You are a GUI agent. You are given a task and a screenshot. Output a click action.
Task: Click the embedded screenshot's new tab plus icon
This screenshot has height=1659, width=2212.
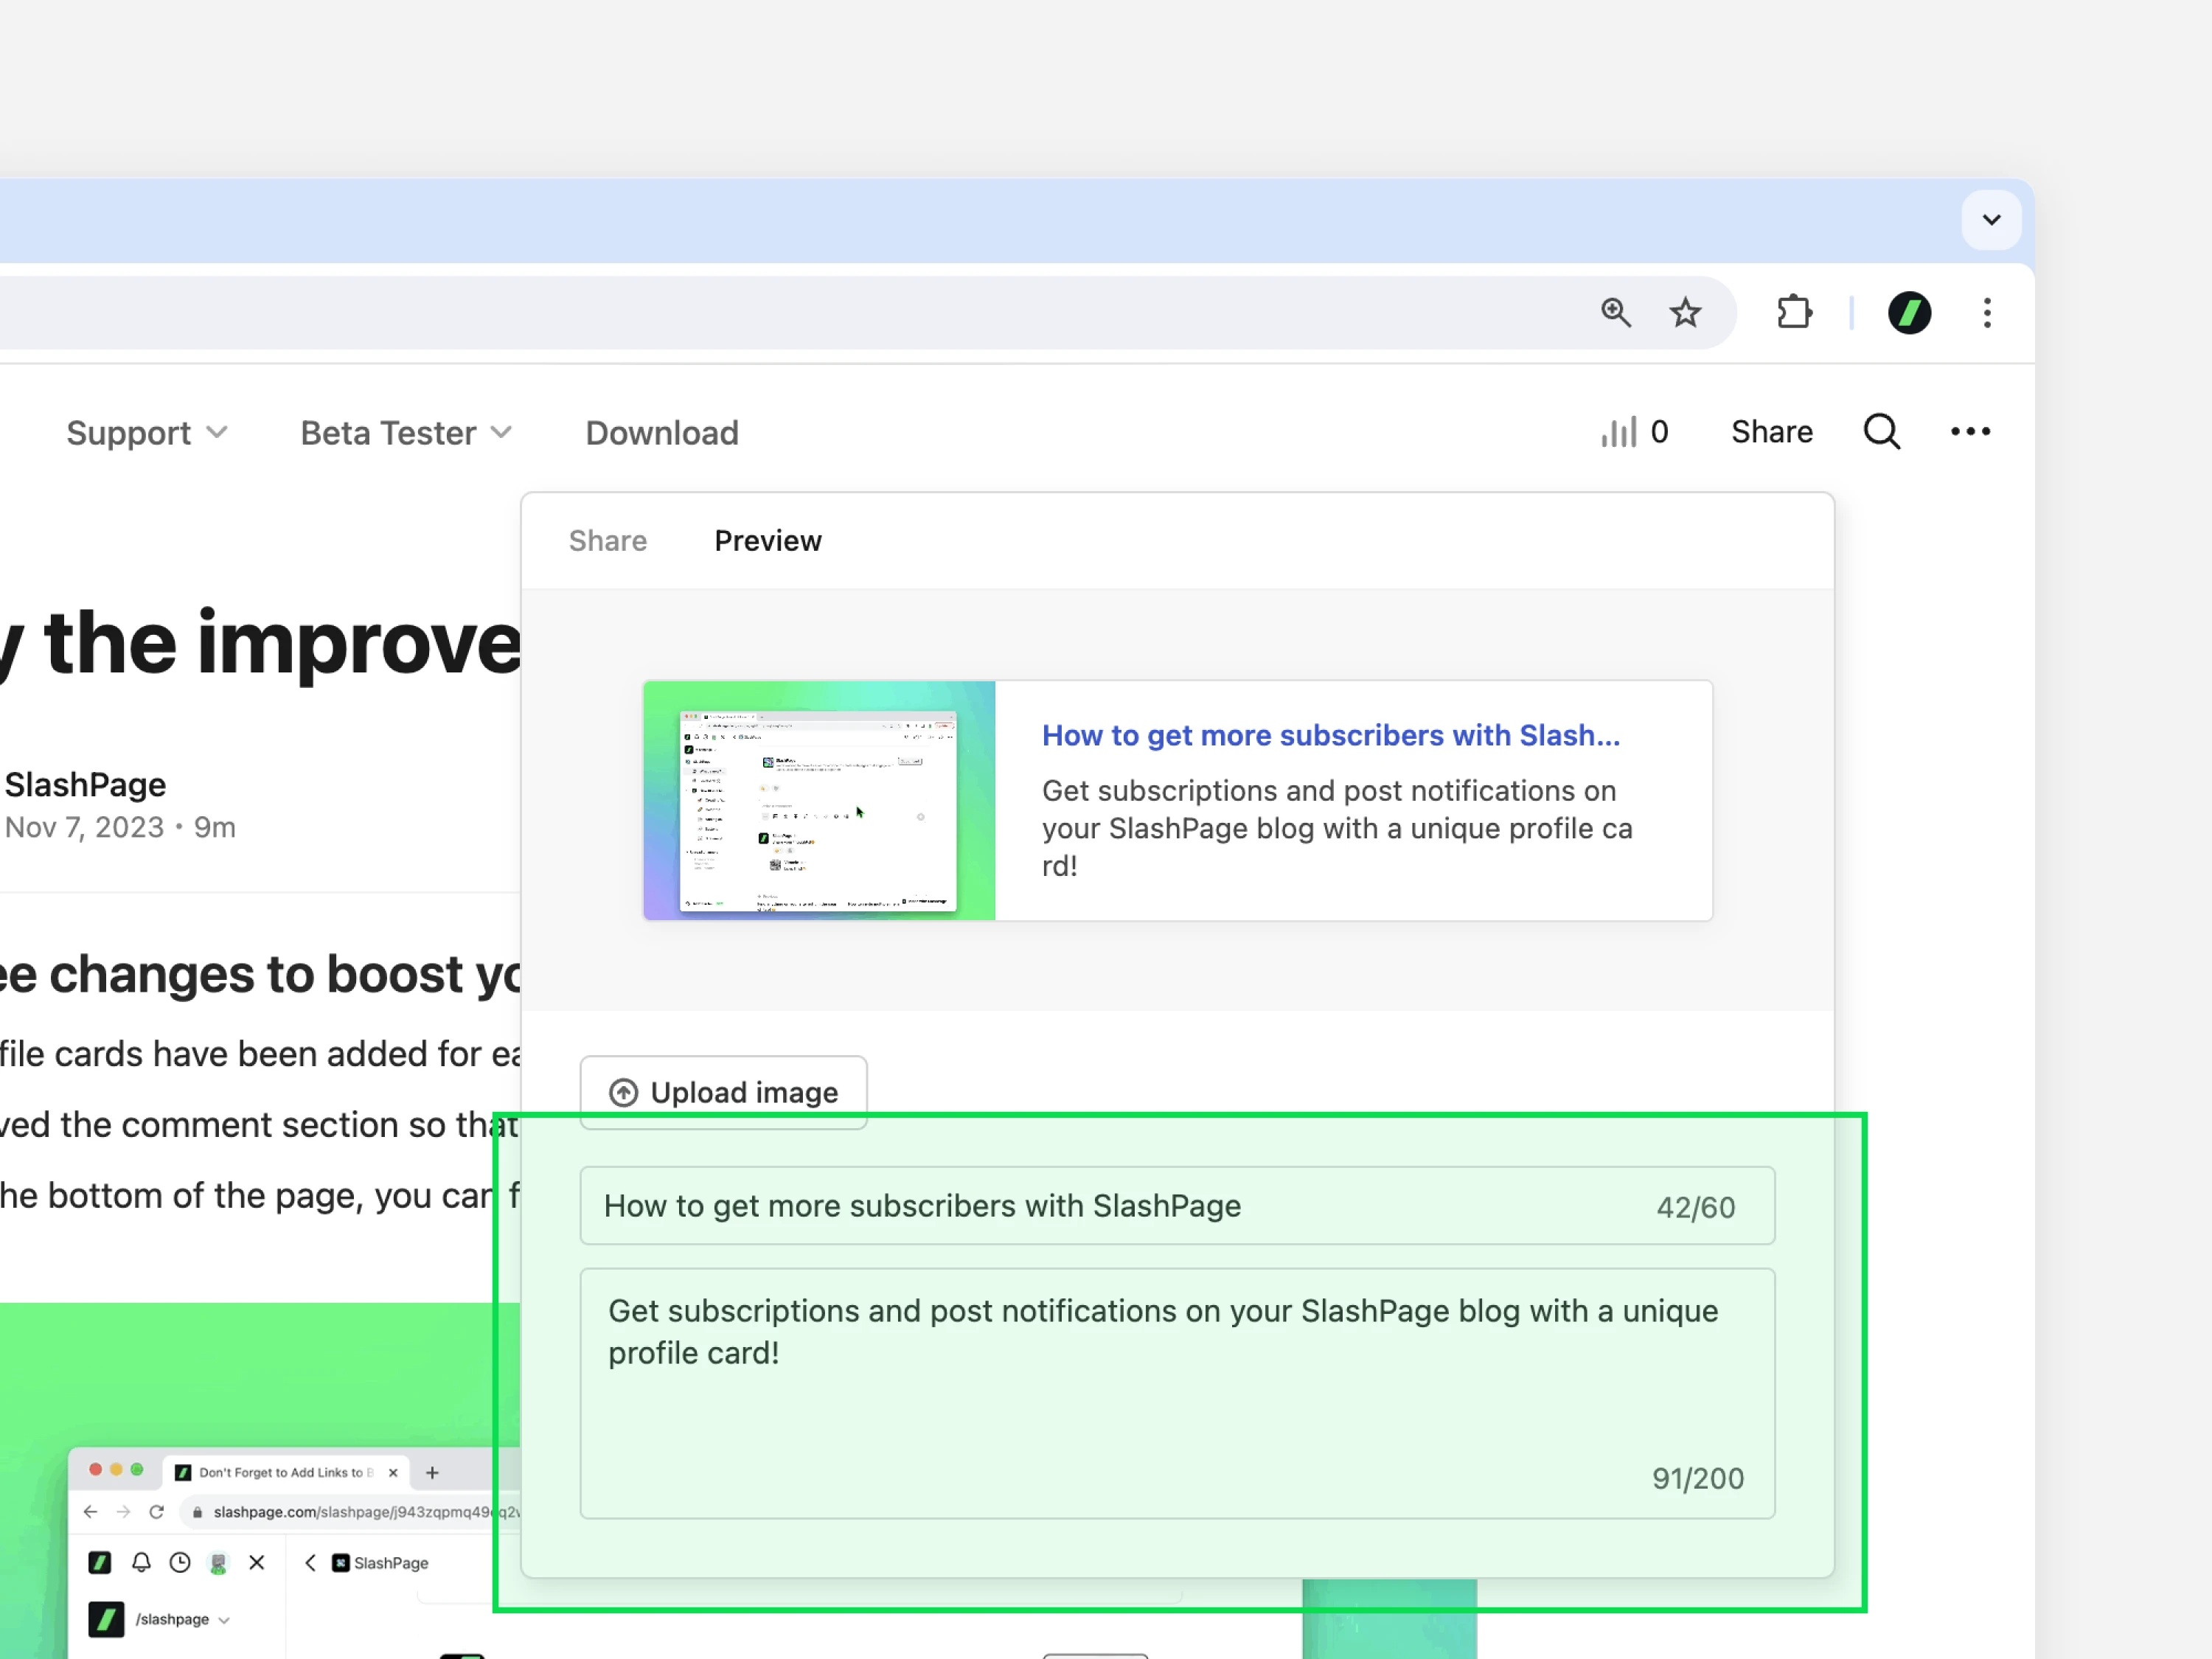tap(432, 1472)
